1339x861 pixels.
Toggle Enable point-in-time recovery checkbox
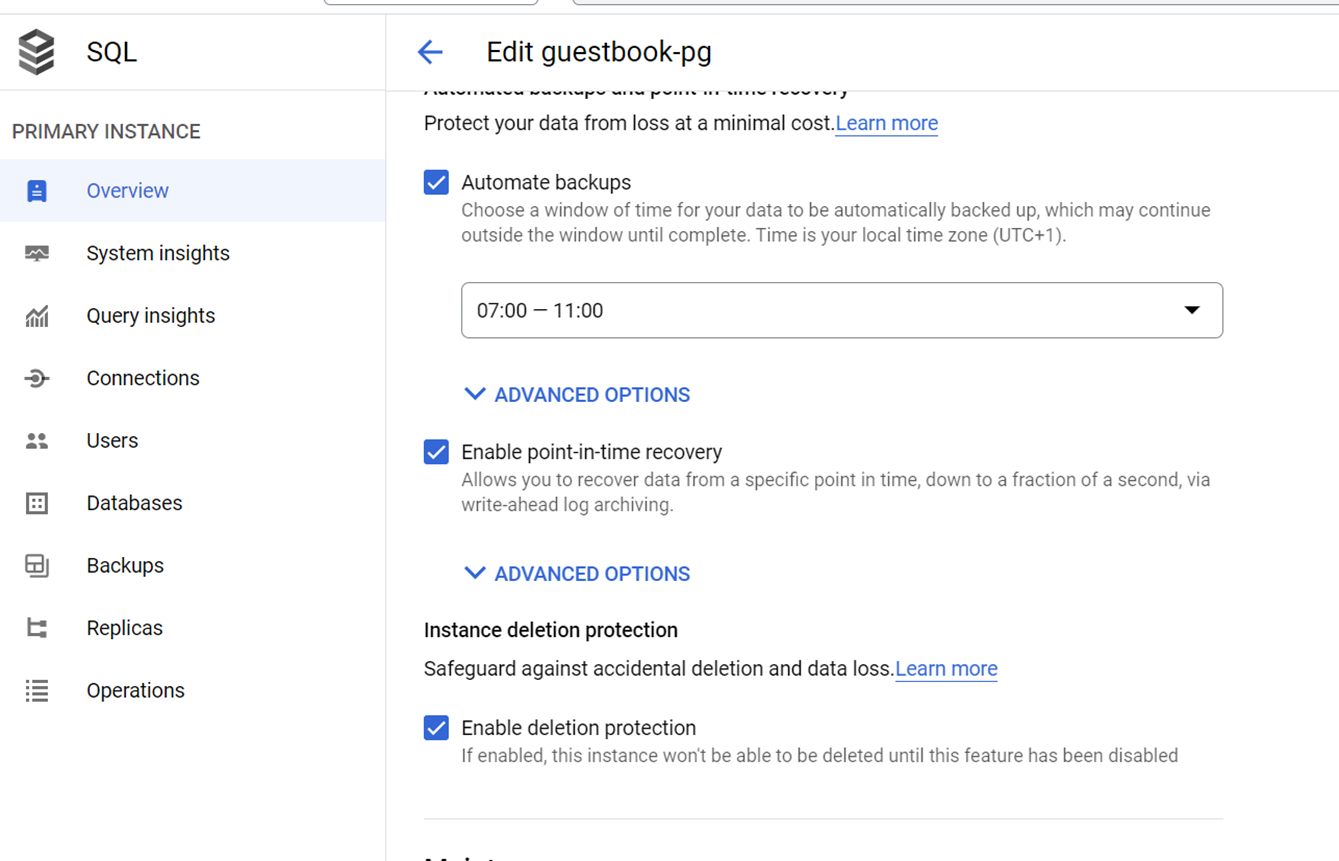(x=436, y=452)
